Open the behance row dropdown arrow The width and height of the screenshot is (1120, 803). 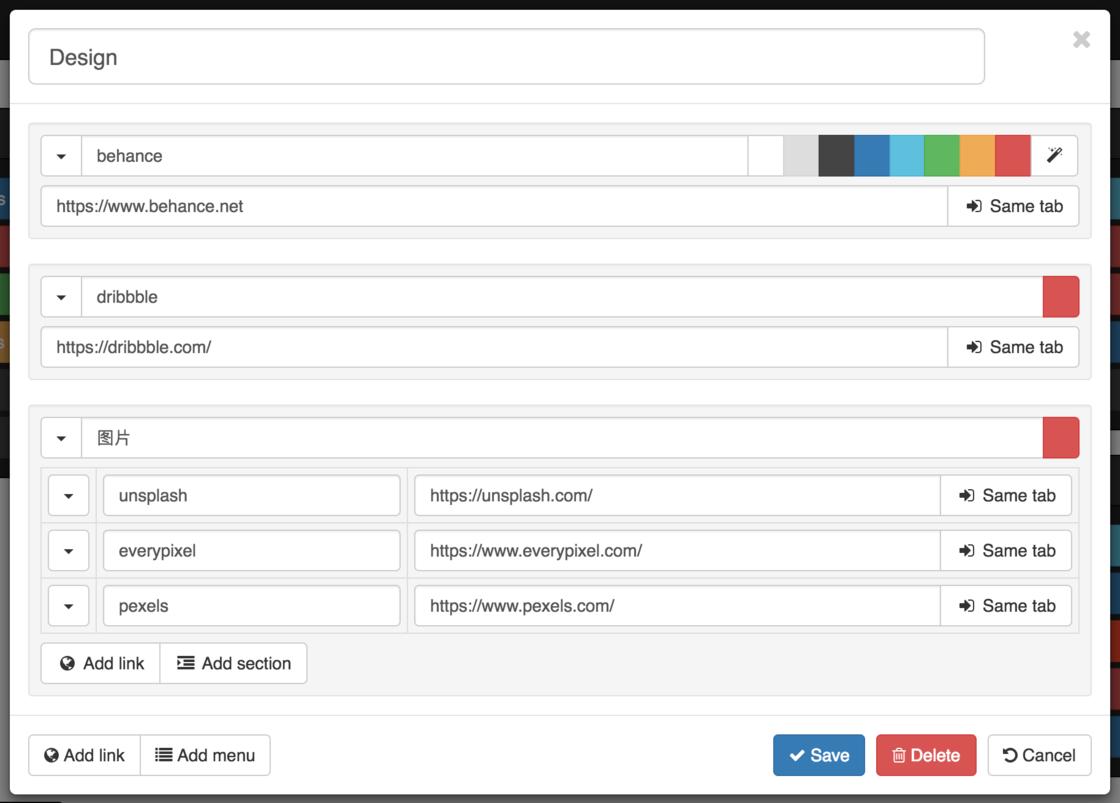pyautogui.click(x=61, y=156)
